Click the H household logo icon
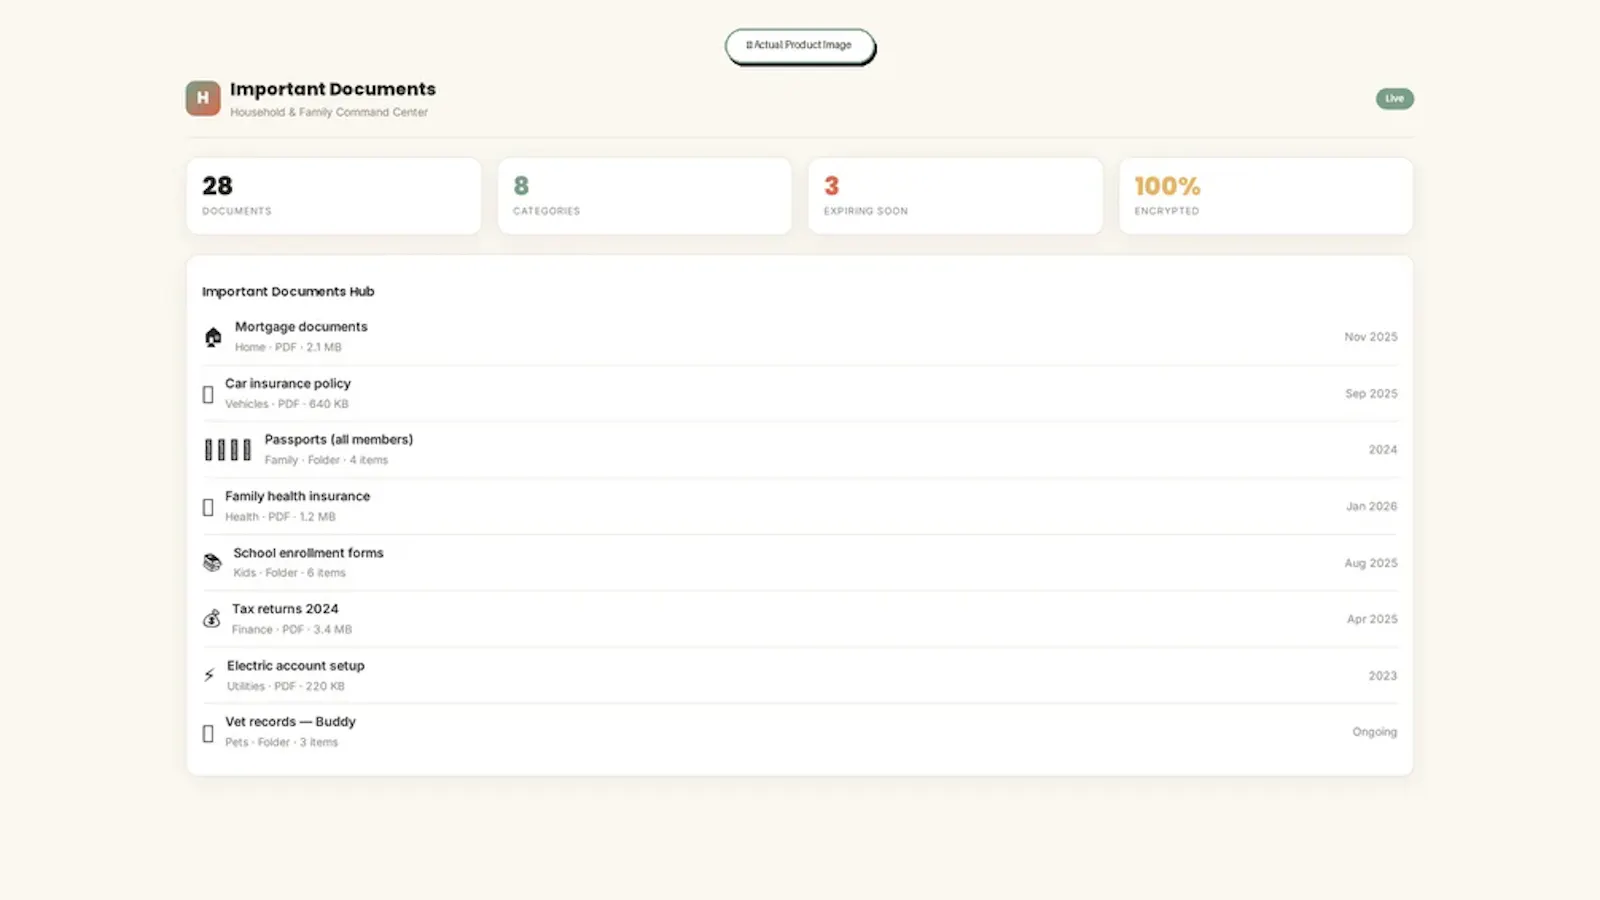 click(203, 98)
